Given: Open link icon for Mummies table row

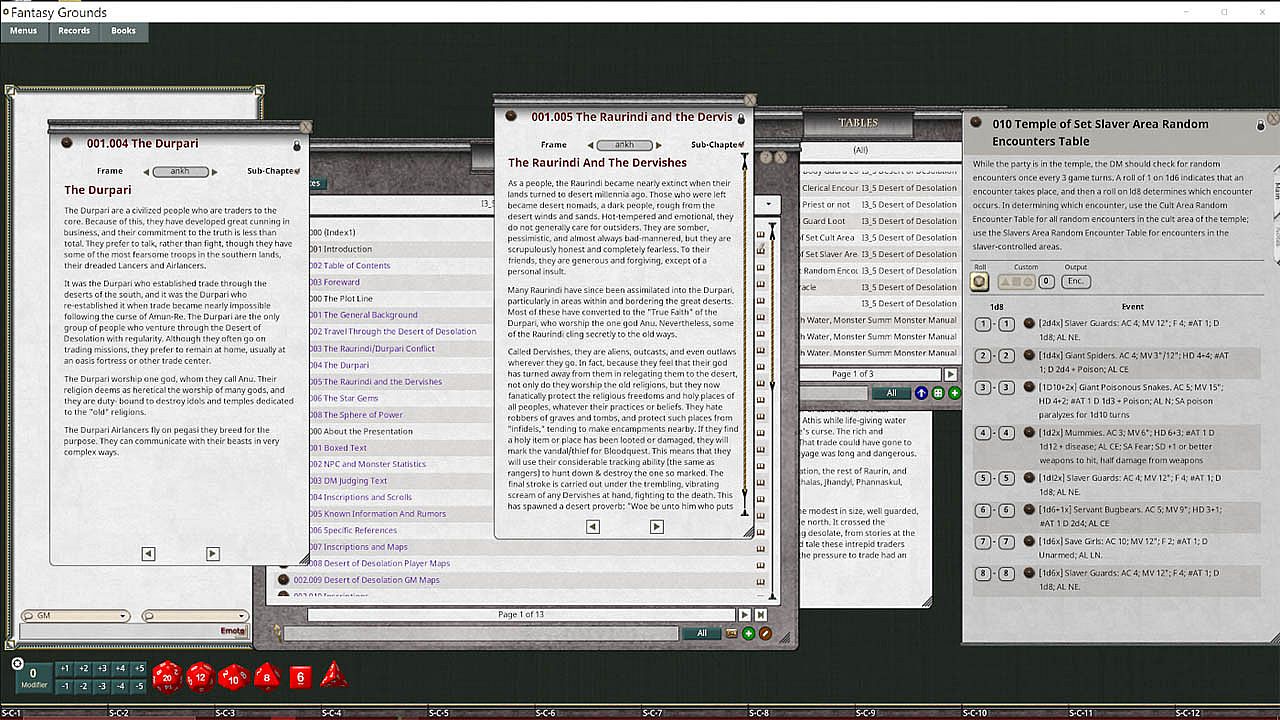Looking at the screenshot, I should [1029, 434].
